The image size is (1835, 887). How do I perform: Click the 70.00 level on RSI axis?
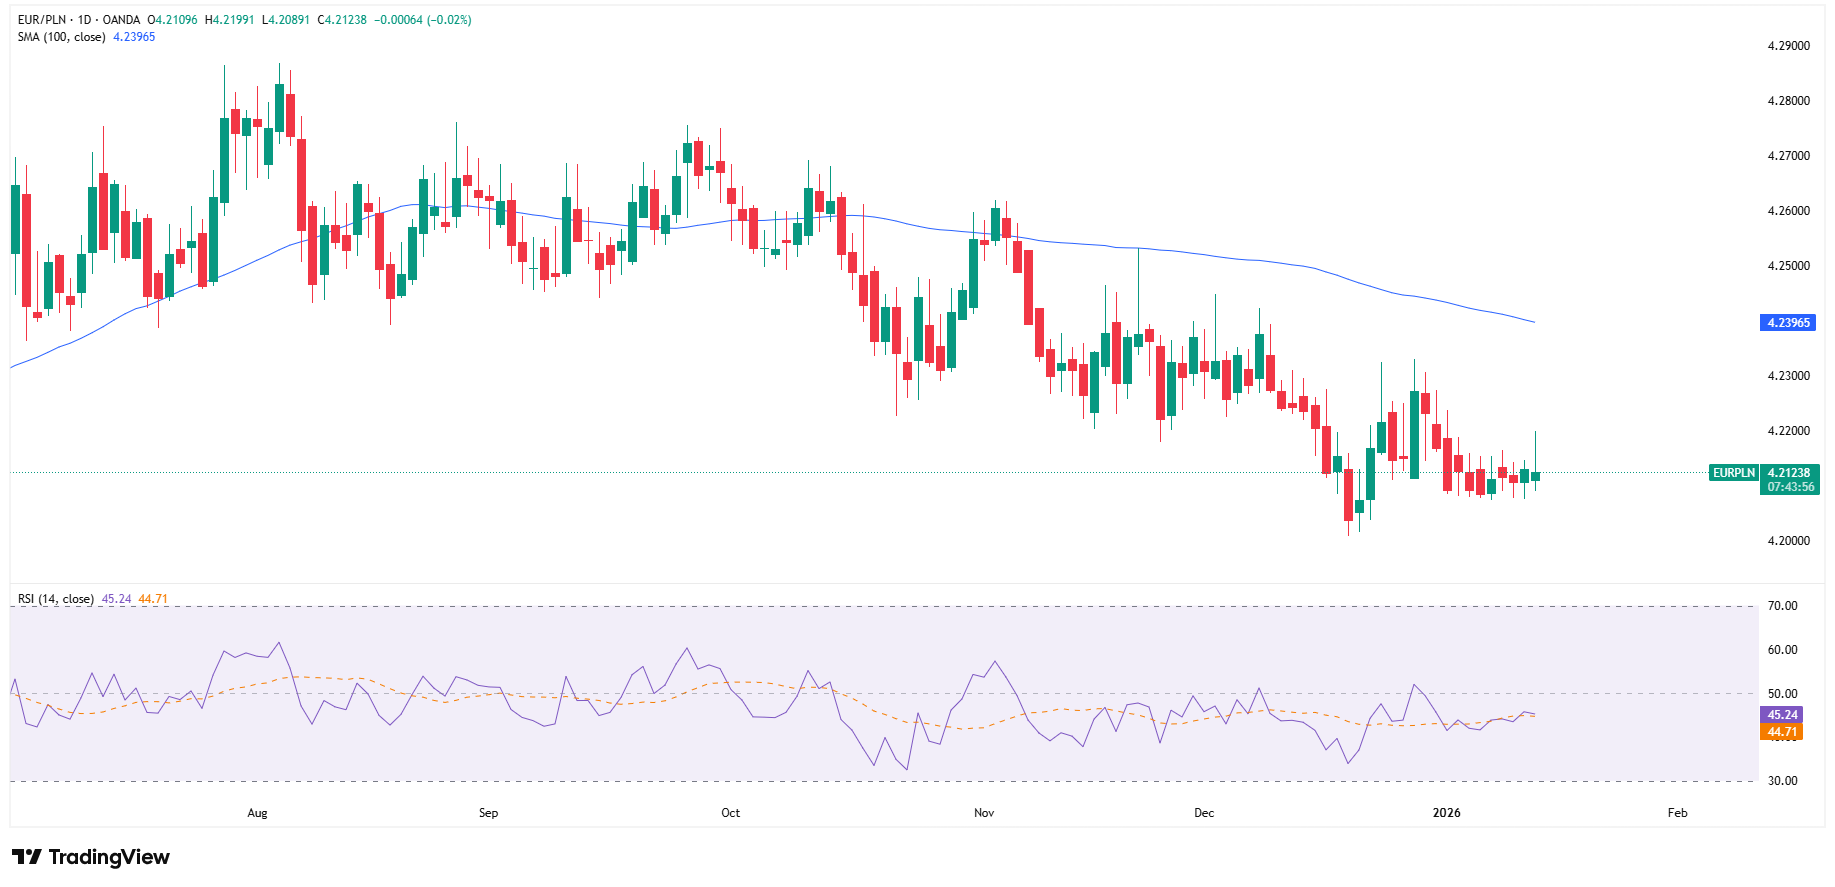click(x=1782, y=606)
